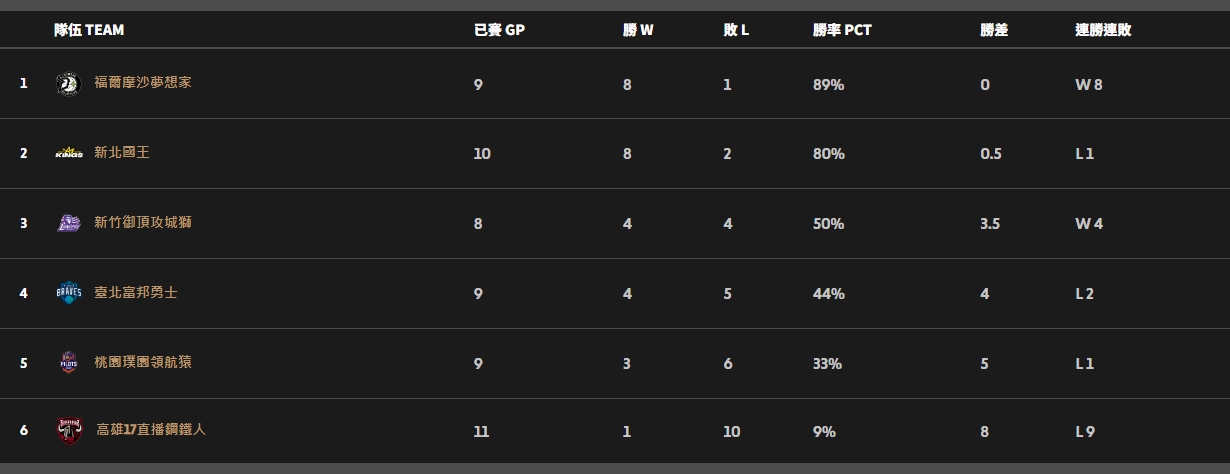This screenshot has width=1230, height=474.
Task: Click the Formosa Dreamers team logo
Action: [x=68, y=84]
